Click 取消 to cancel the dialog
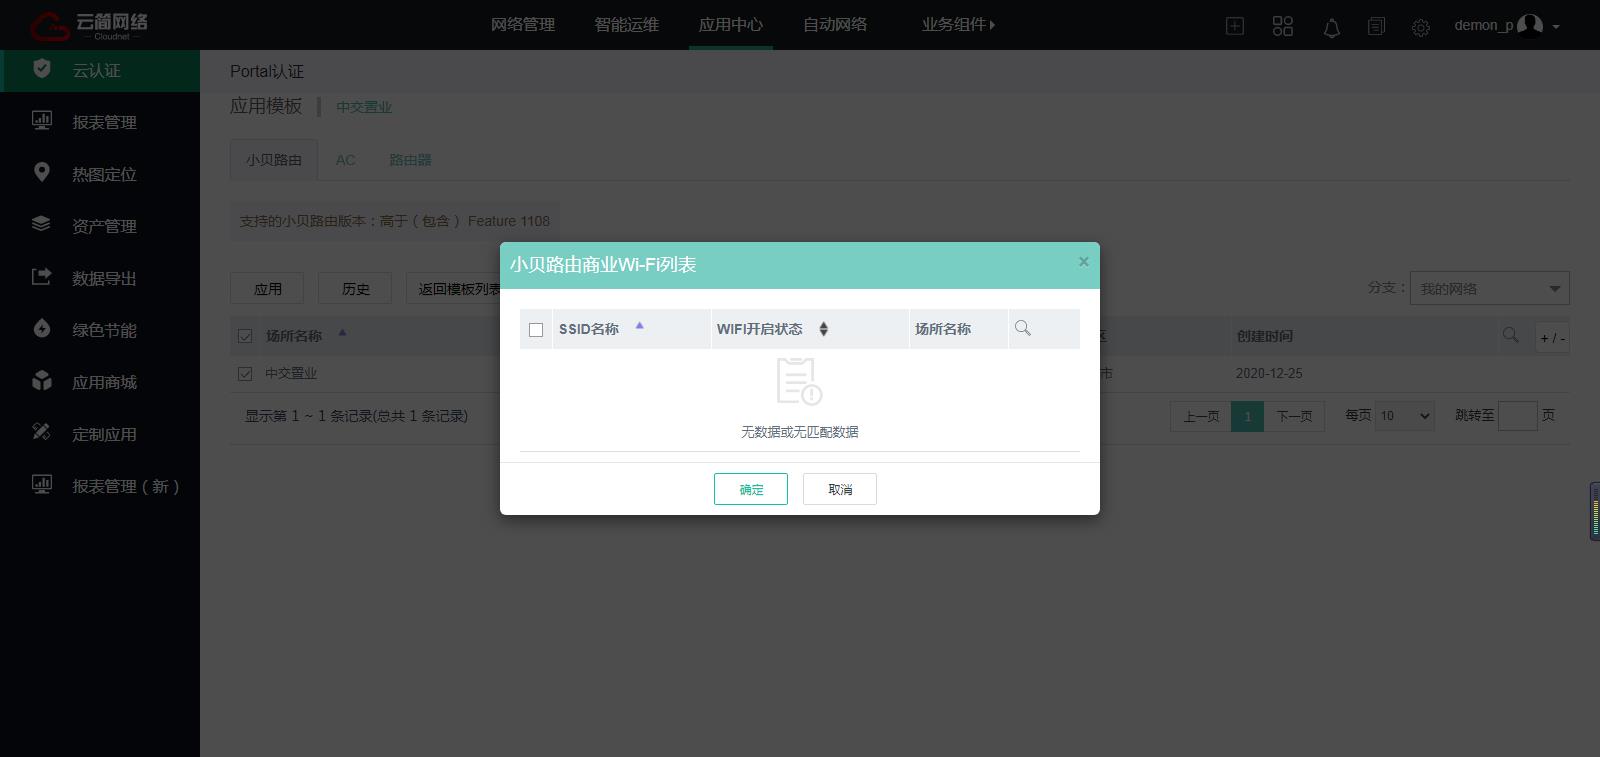This screenshot has width=1600, height=757. [x=840, y=489]
